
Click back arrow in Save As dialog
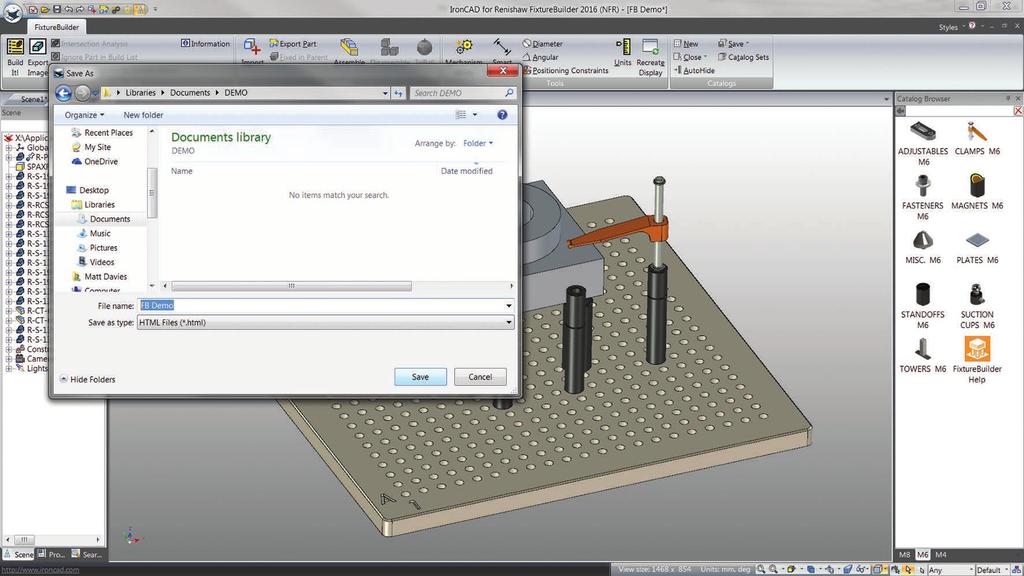pyautogui.click(x=63, y=93)
